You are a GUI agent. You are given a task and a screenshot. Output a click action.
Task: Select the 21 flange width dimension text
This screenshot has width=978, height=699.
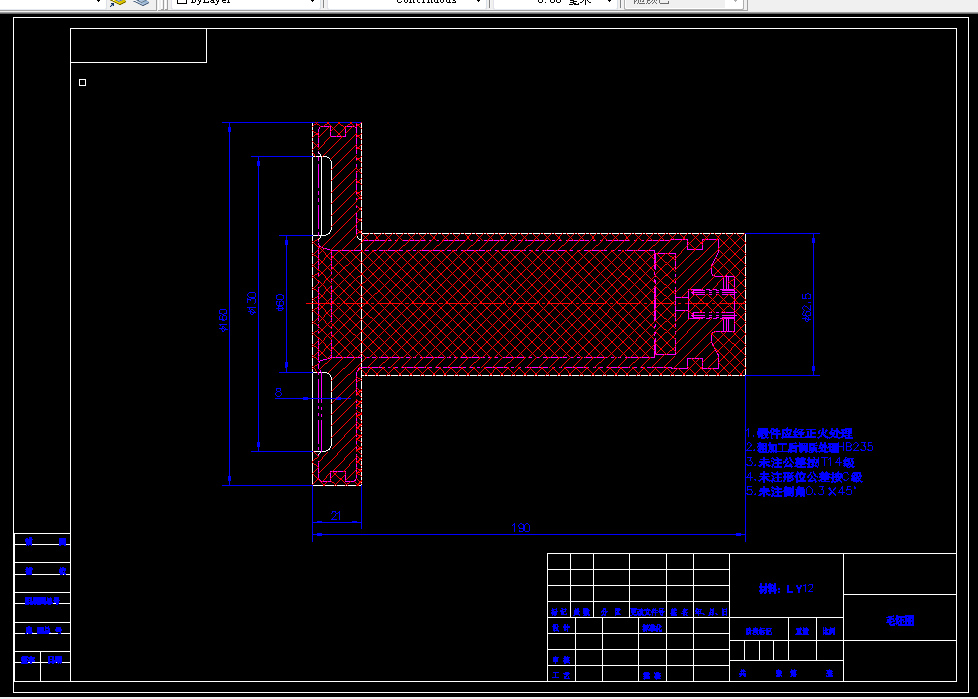336,516
